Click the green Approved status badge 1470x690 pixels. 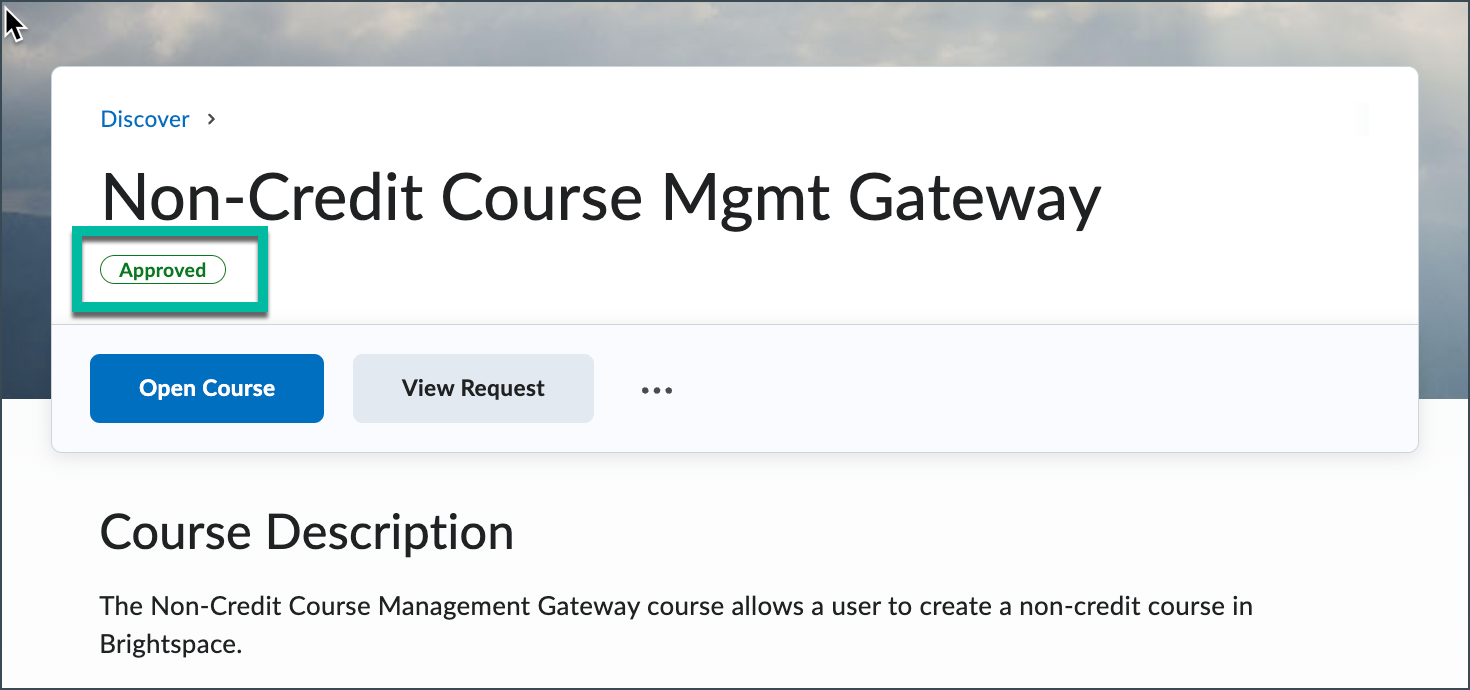[x=163, y=270]
